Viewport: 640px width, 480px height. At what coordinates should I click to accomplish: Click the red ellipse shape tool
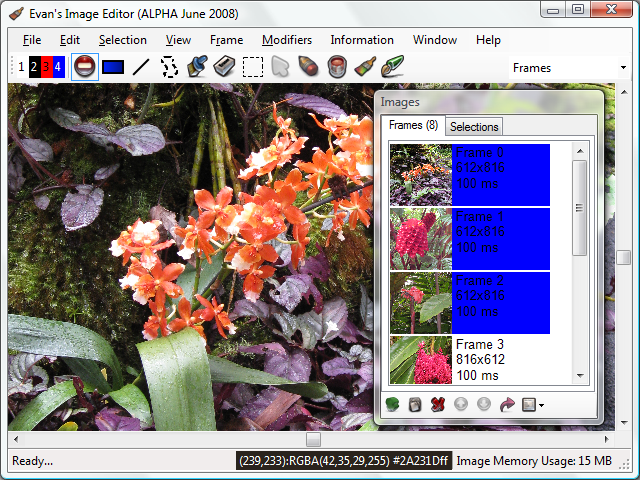pos(85,67)
